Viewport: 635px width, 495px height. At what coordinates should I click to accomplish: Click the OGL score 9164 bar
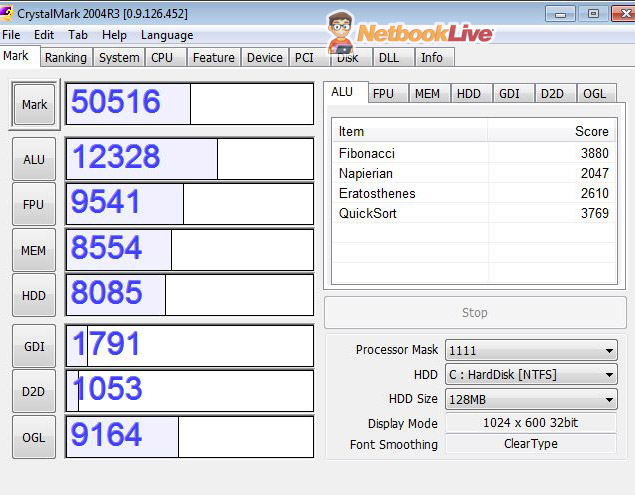(x=190, y=437)
